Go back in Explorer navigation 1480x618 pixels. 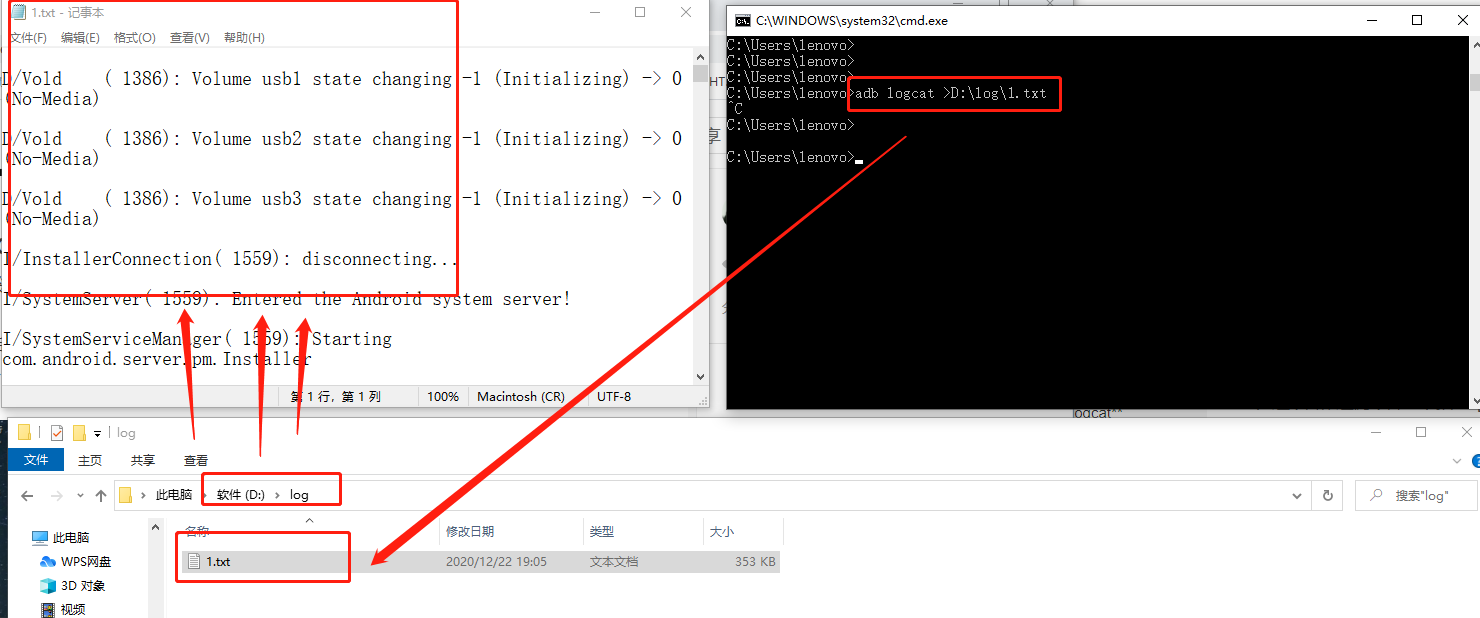pyautogui.click(x=27, y=495)
